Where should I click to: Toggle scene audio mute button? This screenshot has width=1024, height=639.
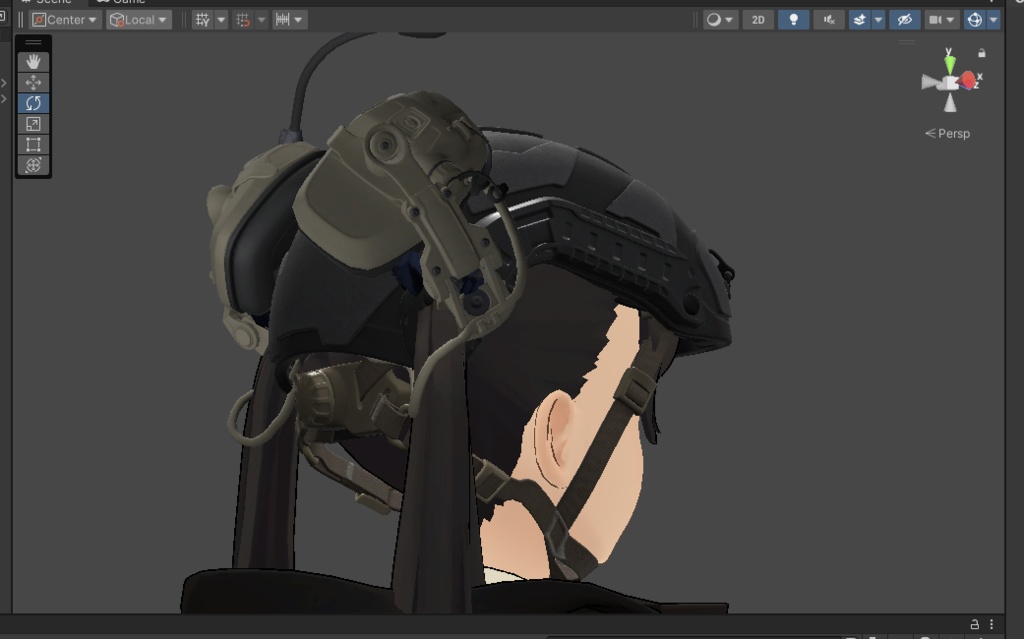[x=828, y=20]
